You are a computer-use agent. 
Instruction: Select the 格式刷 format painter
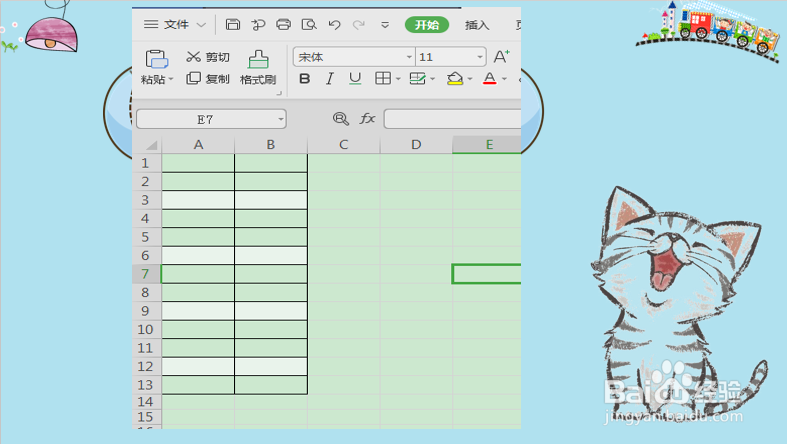(x=258, y=67)
